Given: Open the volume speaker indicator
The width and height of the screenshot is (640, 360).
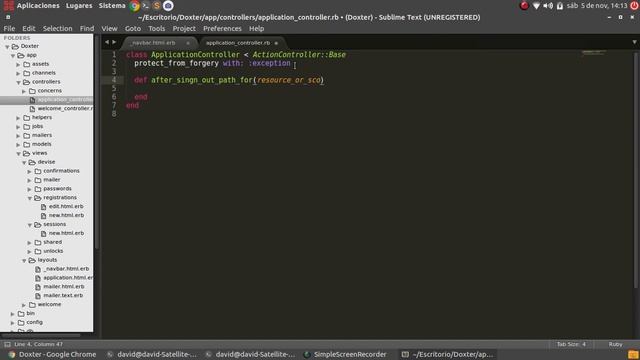Looking at the screenshot, I should [x=548, y=6].
